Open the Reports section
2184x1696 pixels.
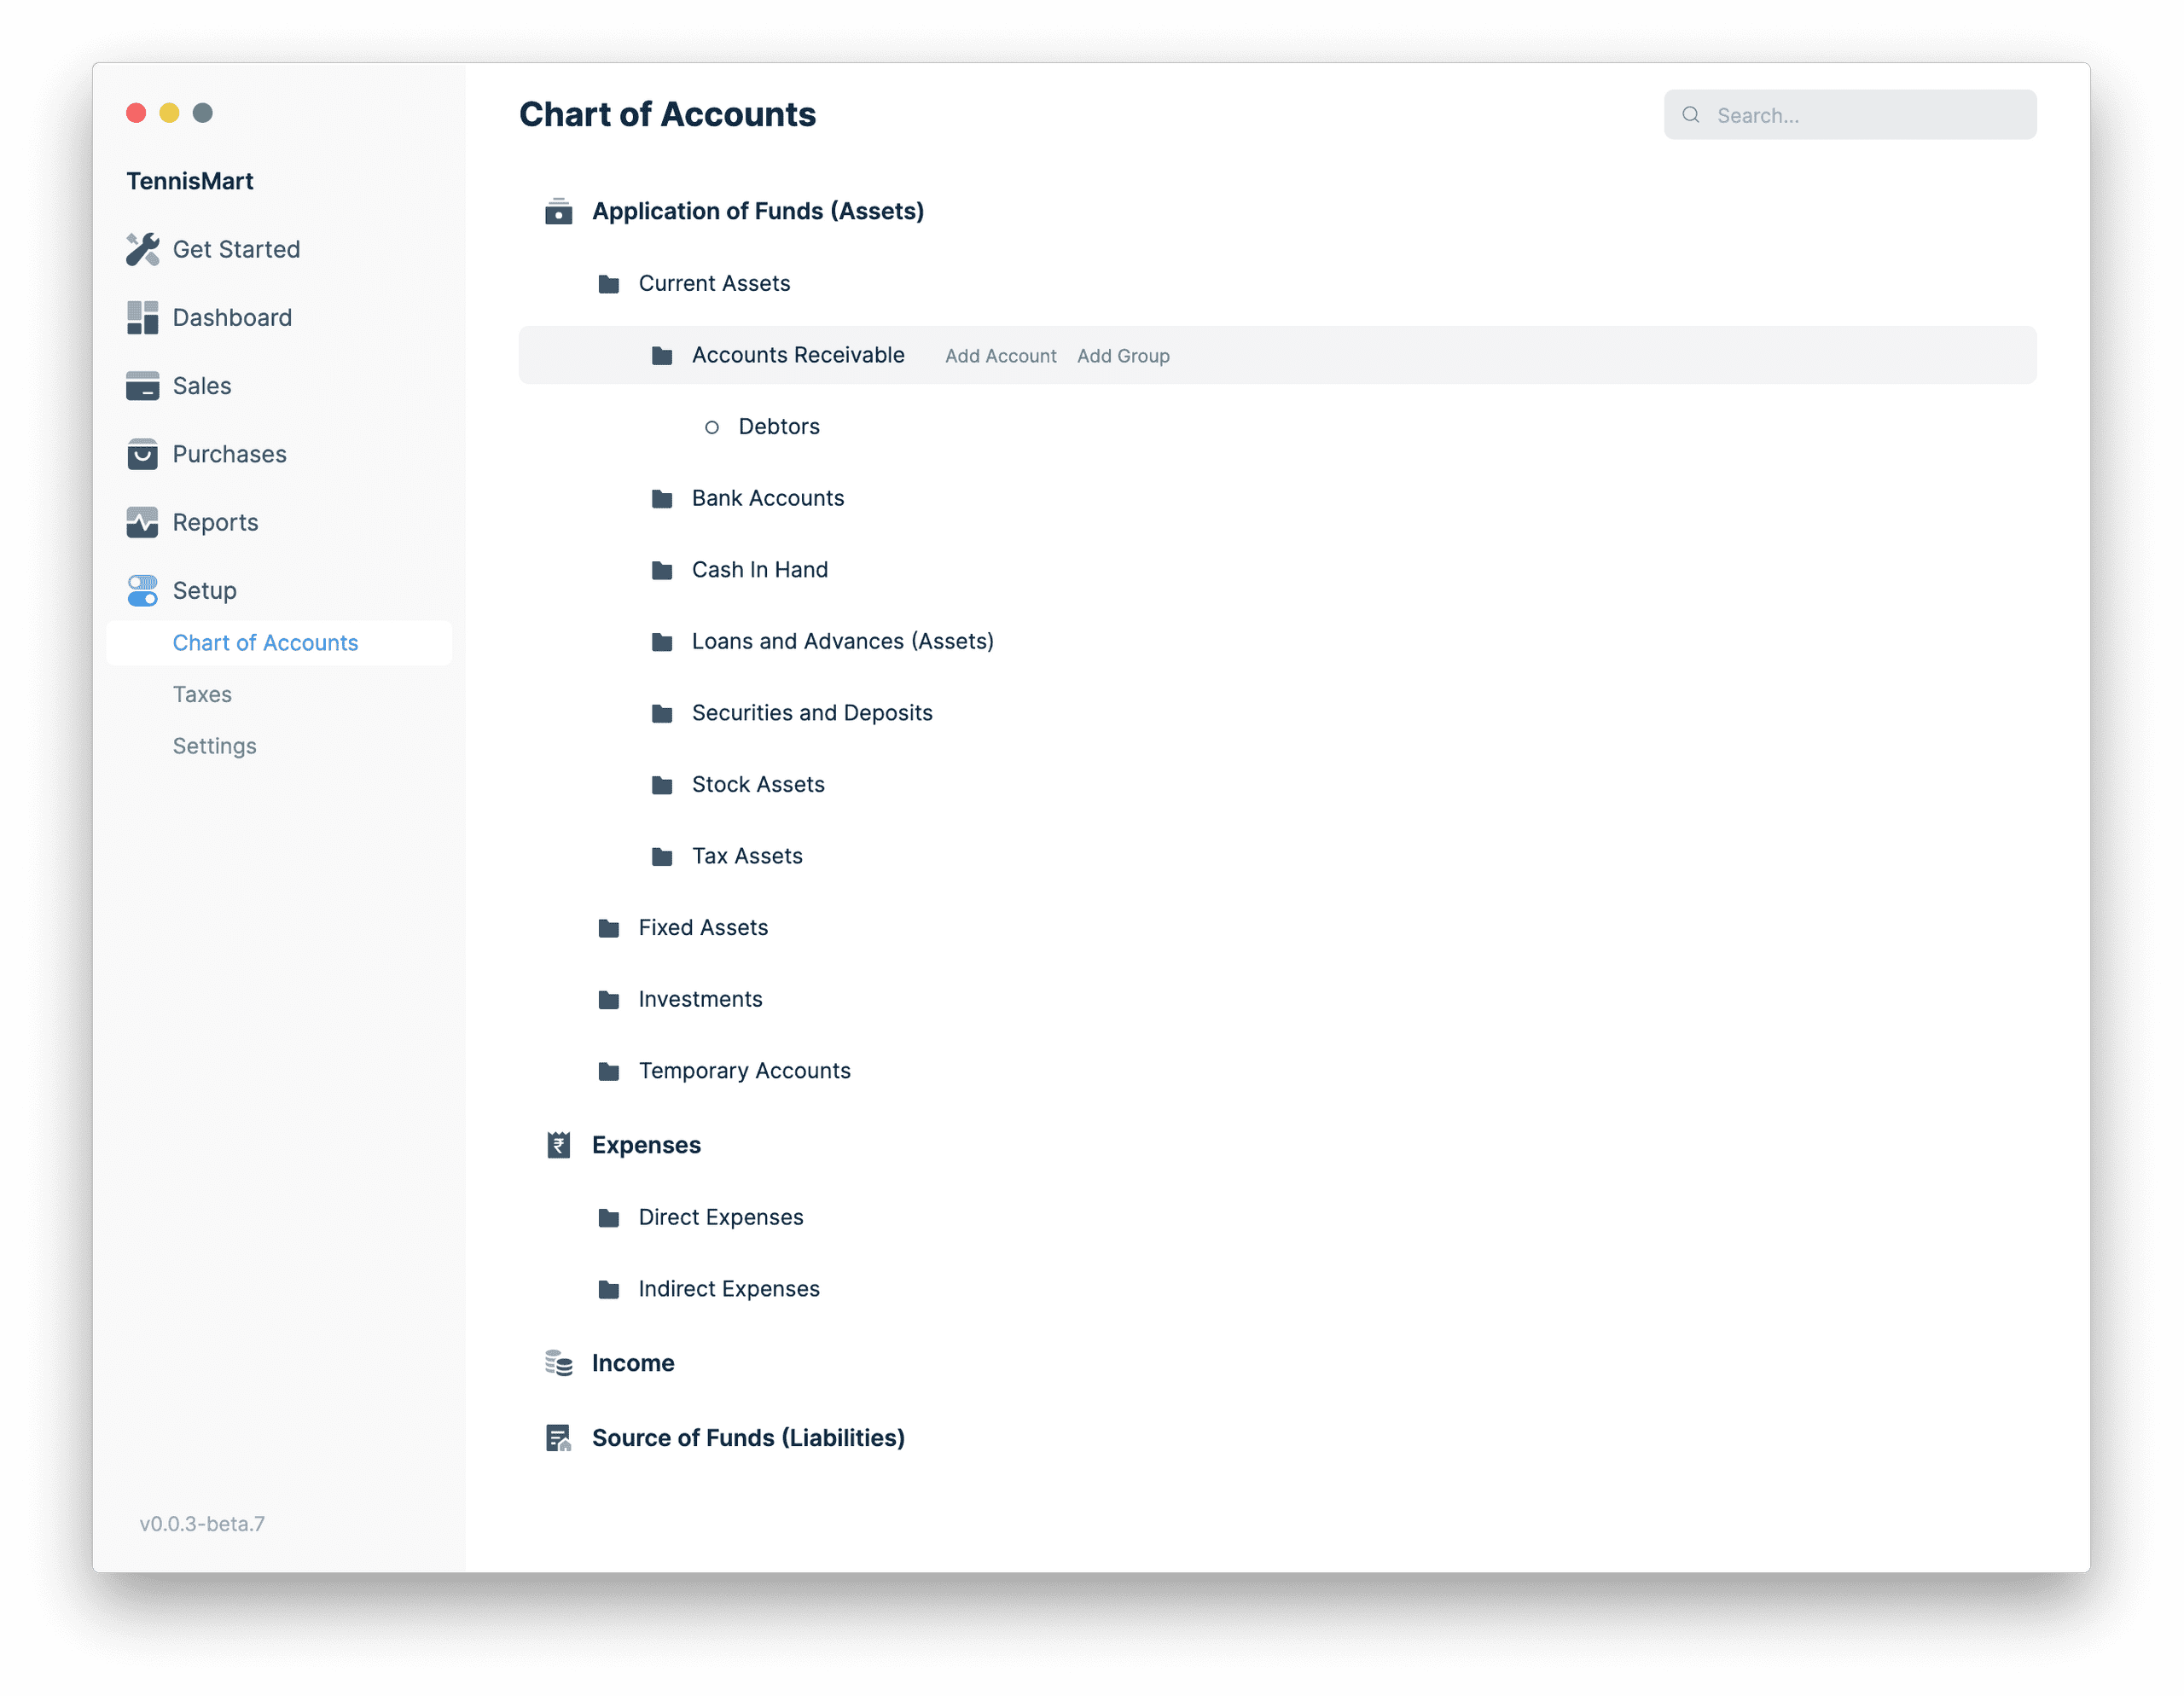tap(215, 522)
